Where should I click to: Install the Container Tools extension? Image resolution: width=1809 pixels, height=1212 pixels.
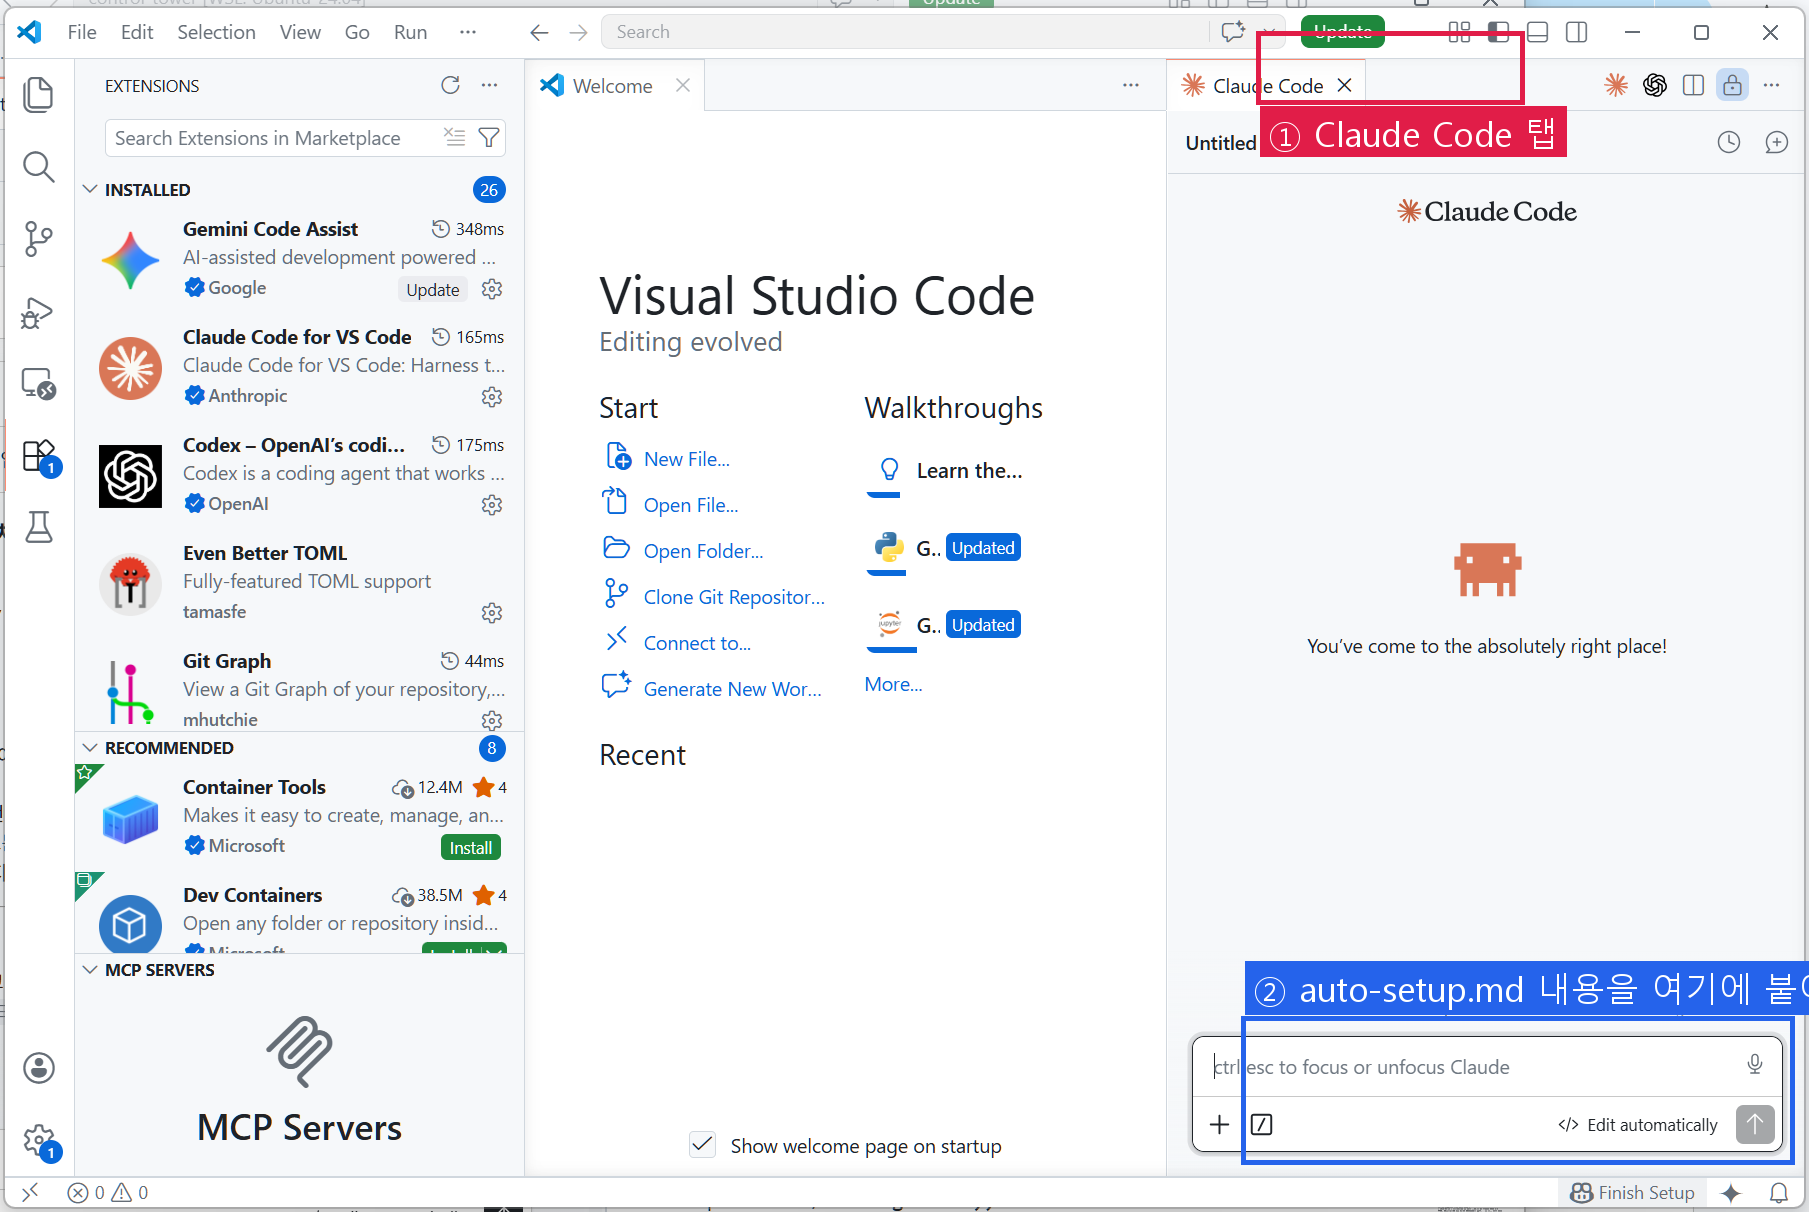(471, 847)
